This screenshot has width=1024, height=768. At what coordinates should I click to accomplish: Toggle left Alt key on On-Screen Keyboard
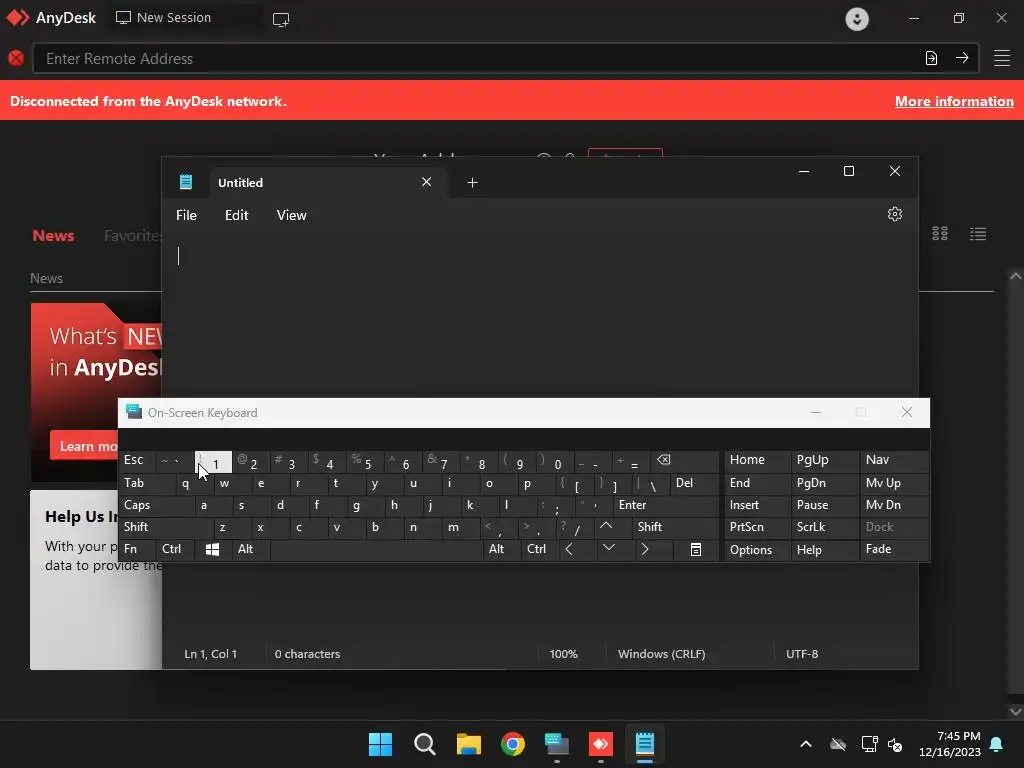pos(250,550)
